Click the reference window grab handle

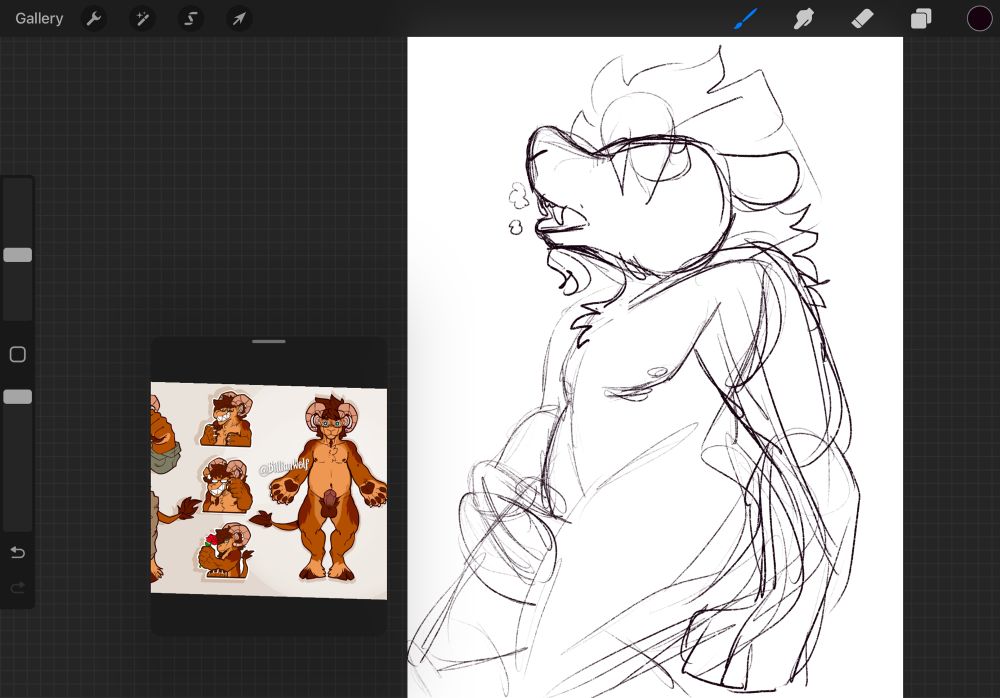(268, 341)
